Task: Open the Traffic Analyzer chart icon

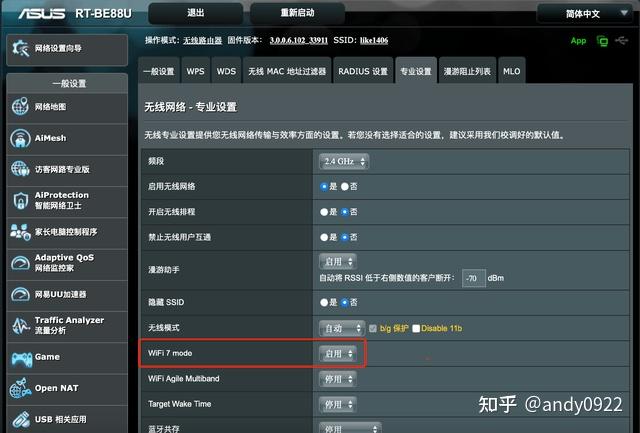Action: [x=20, y=326]
